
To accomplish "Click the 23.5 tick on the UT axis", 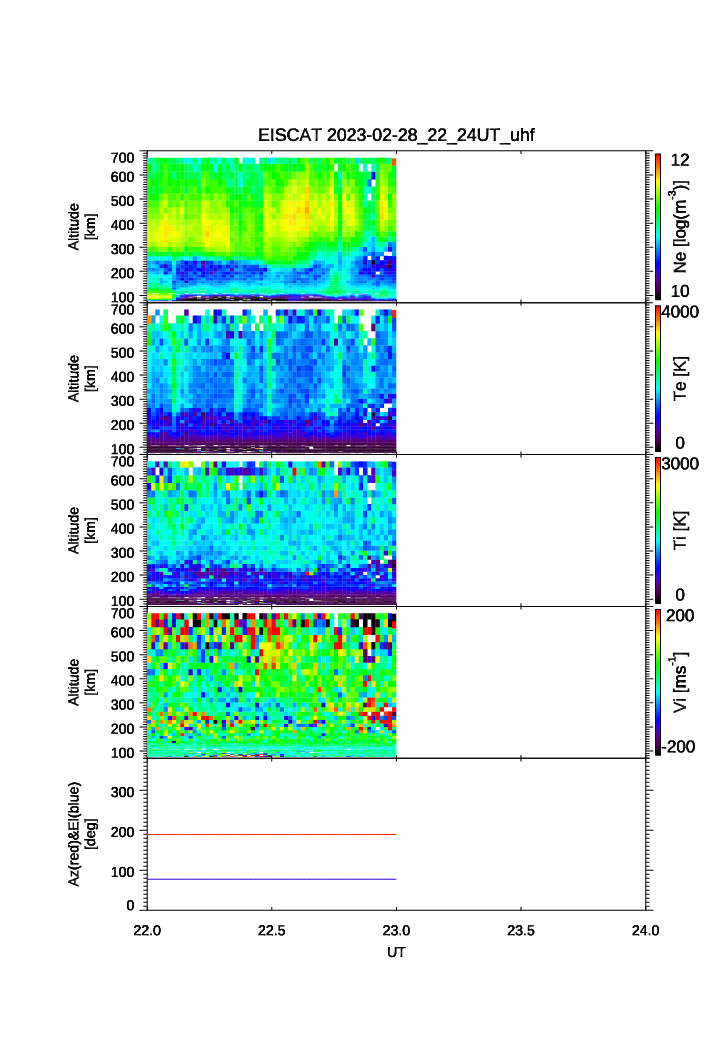I will click(x=521, y=930).
